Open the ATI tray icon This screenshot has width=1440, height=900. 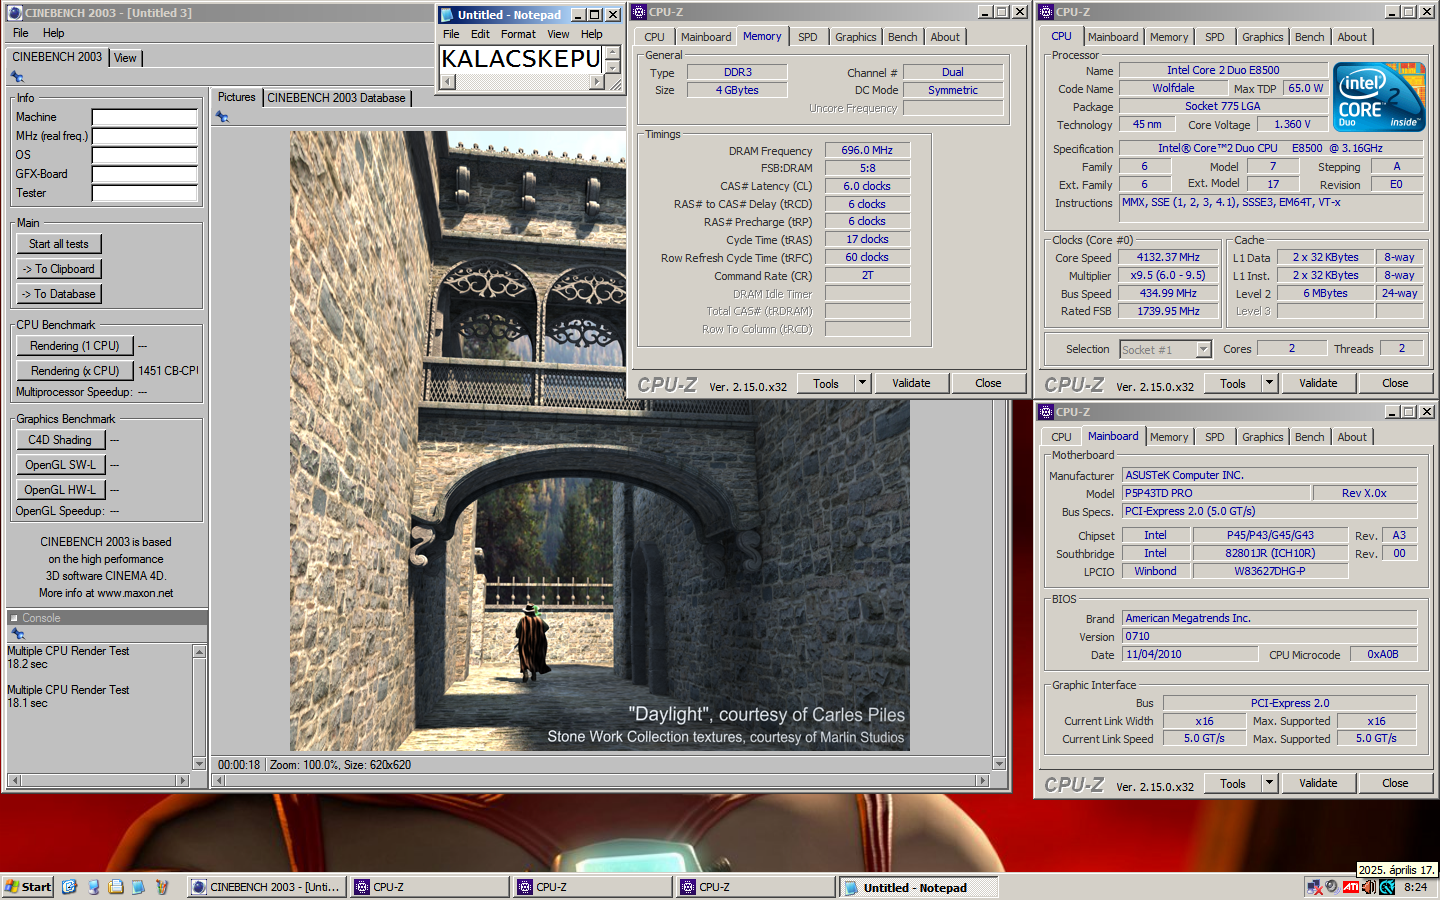1351,887
